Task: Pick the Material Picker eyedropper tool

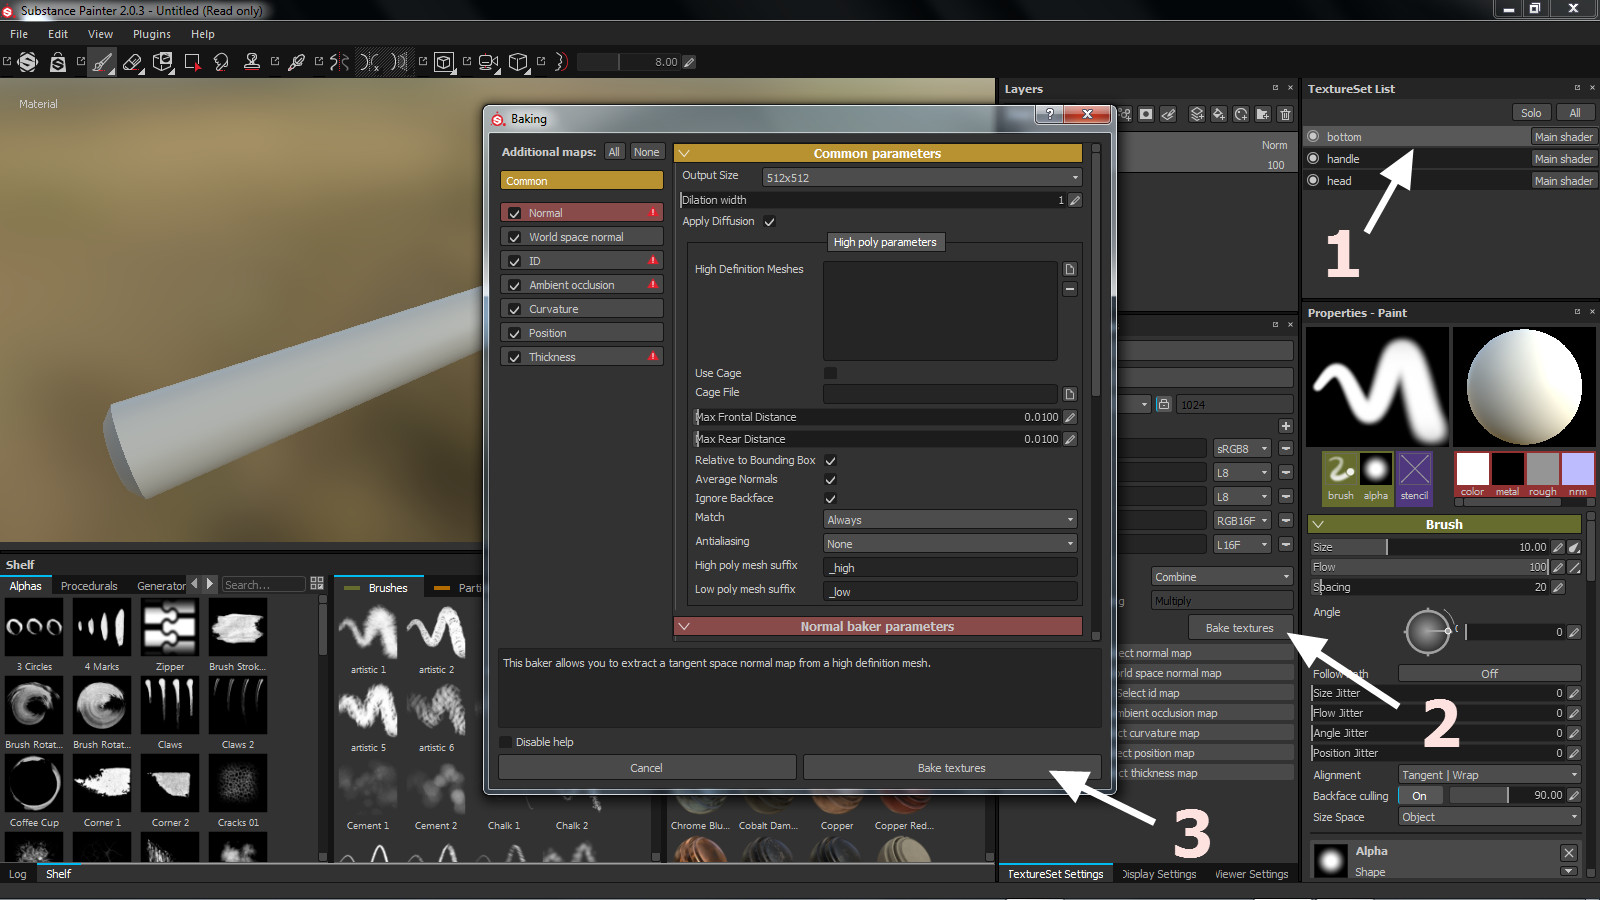Action: pyautogui.click(x=296, y=62)
